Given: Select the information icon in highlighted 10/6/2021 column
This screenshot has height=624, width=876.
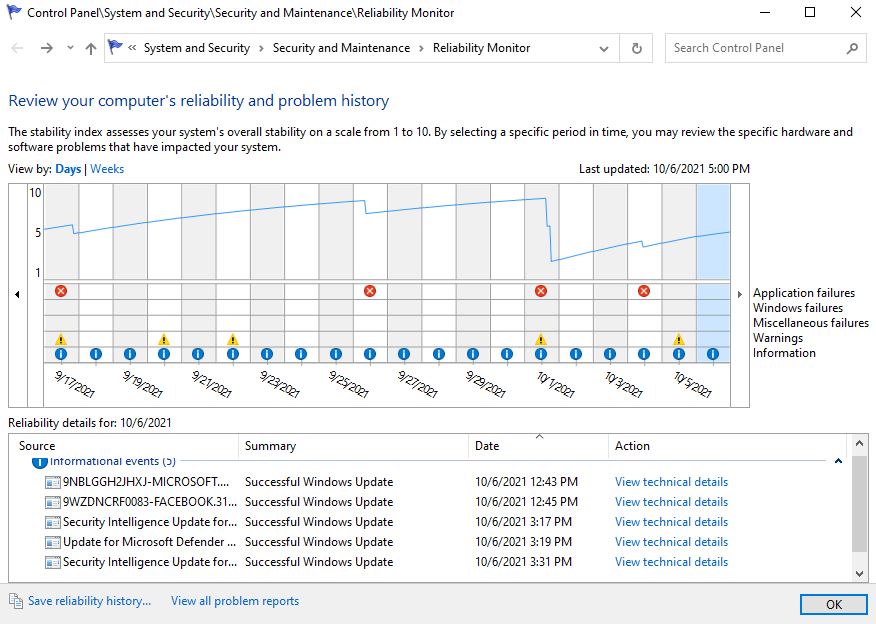Looking at the screenshot, I should coord(712,354).
